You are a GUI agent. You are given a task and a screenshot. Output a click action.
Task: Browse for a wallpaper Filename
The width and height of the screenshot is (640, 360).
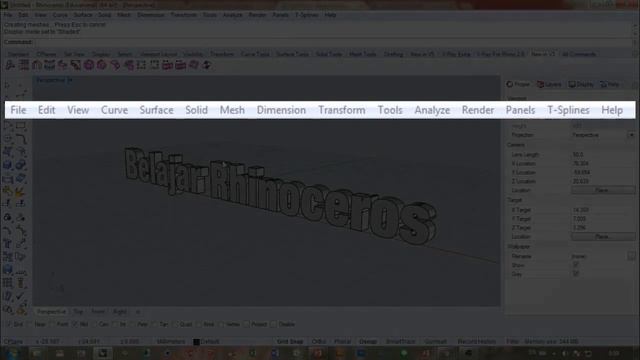click(x=631, y=256)
